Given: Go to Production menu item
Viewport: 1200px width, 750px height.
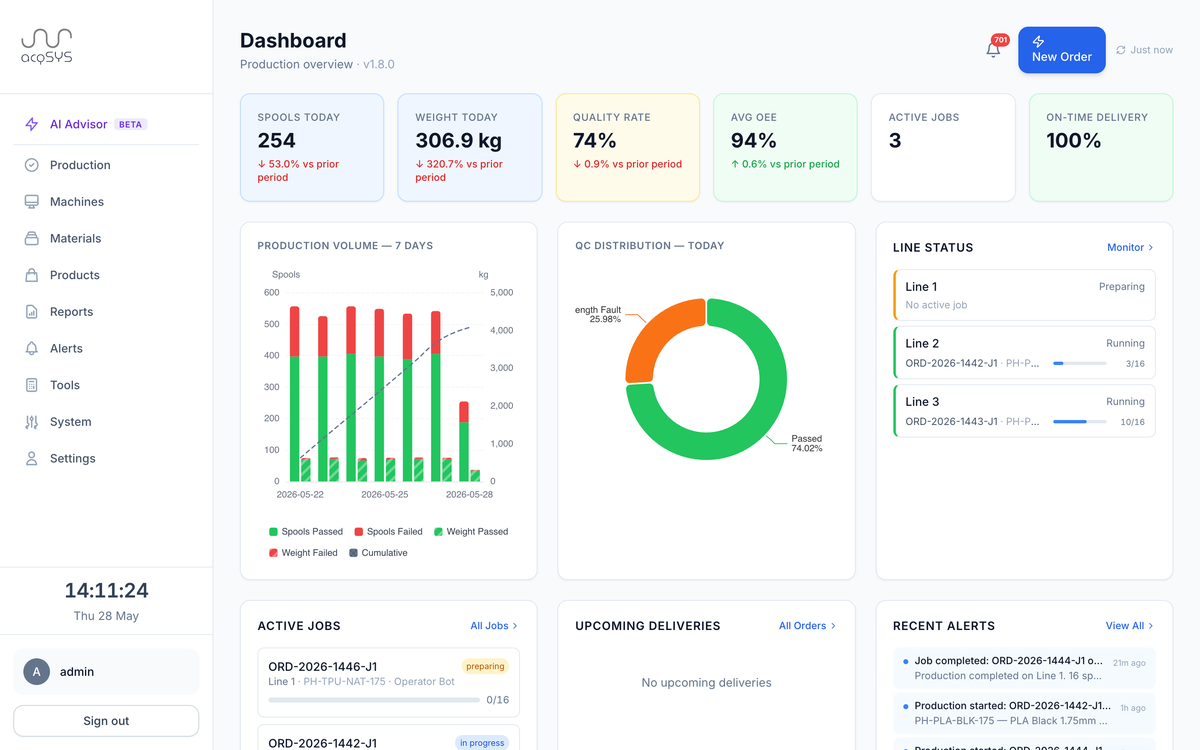Looking at the screenshot, I should click(106, 165).
